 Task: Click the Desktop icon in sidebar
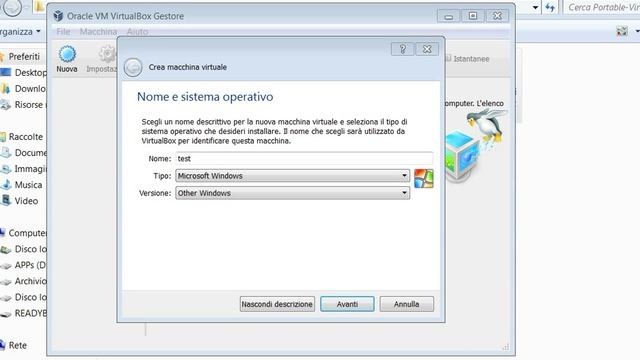point(6,73)
